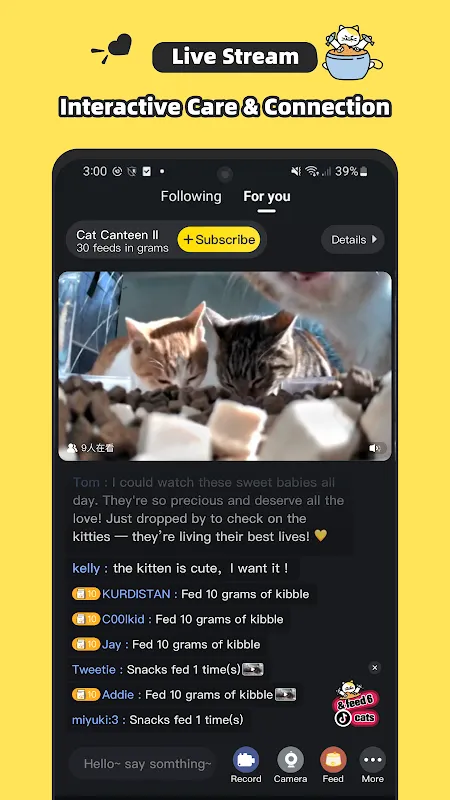Close the feed 6 cats promo sticker
Screen dimensions: 450x800
tap(375, 667)
